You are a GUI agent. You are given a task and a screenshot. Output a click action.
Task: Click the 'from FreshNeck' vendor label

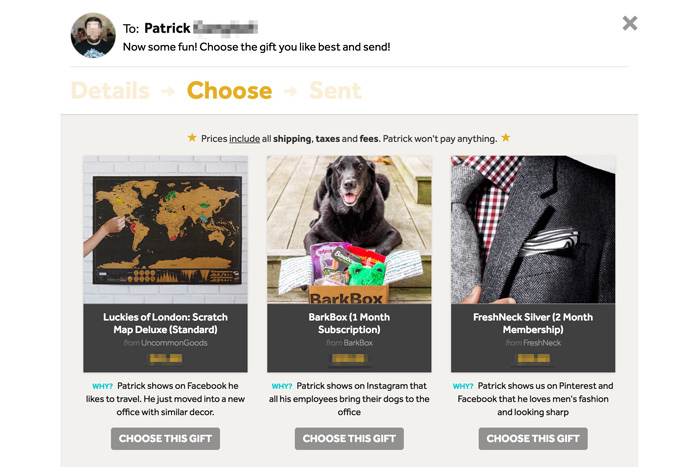[533, 343]
